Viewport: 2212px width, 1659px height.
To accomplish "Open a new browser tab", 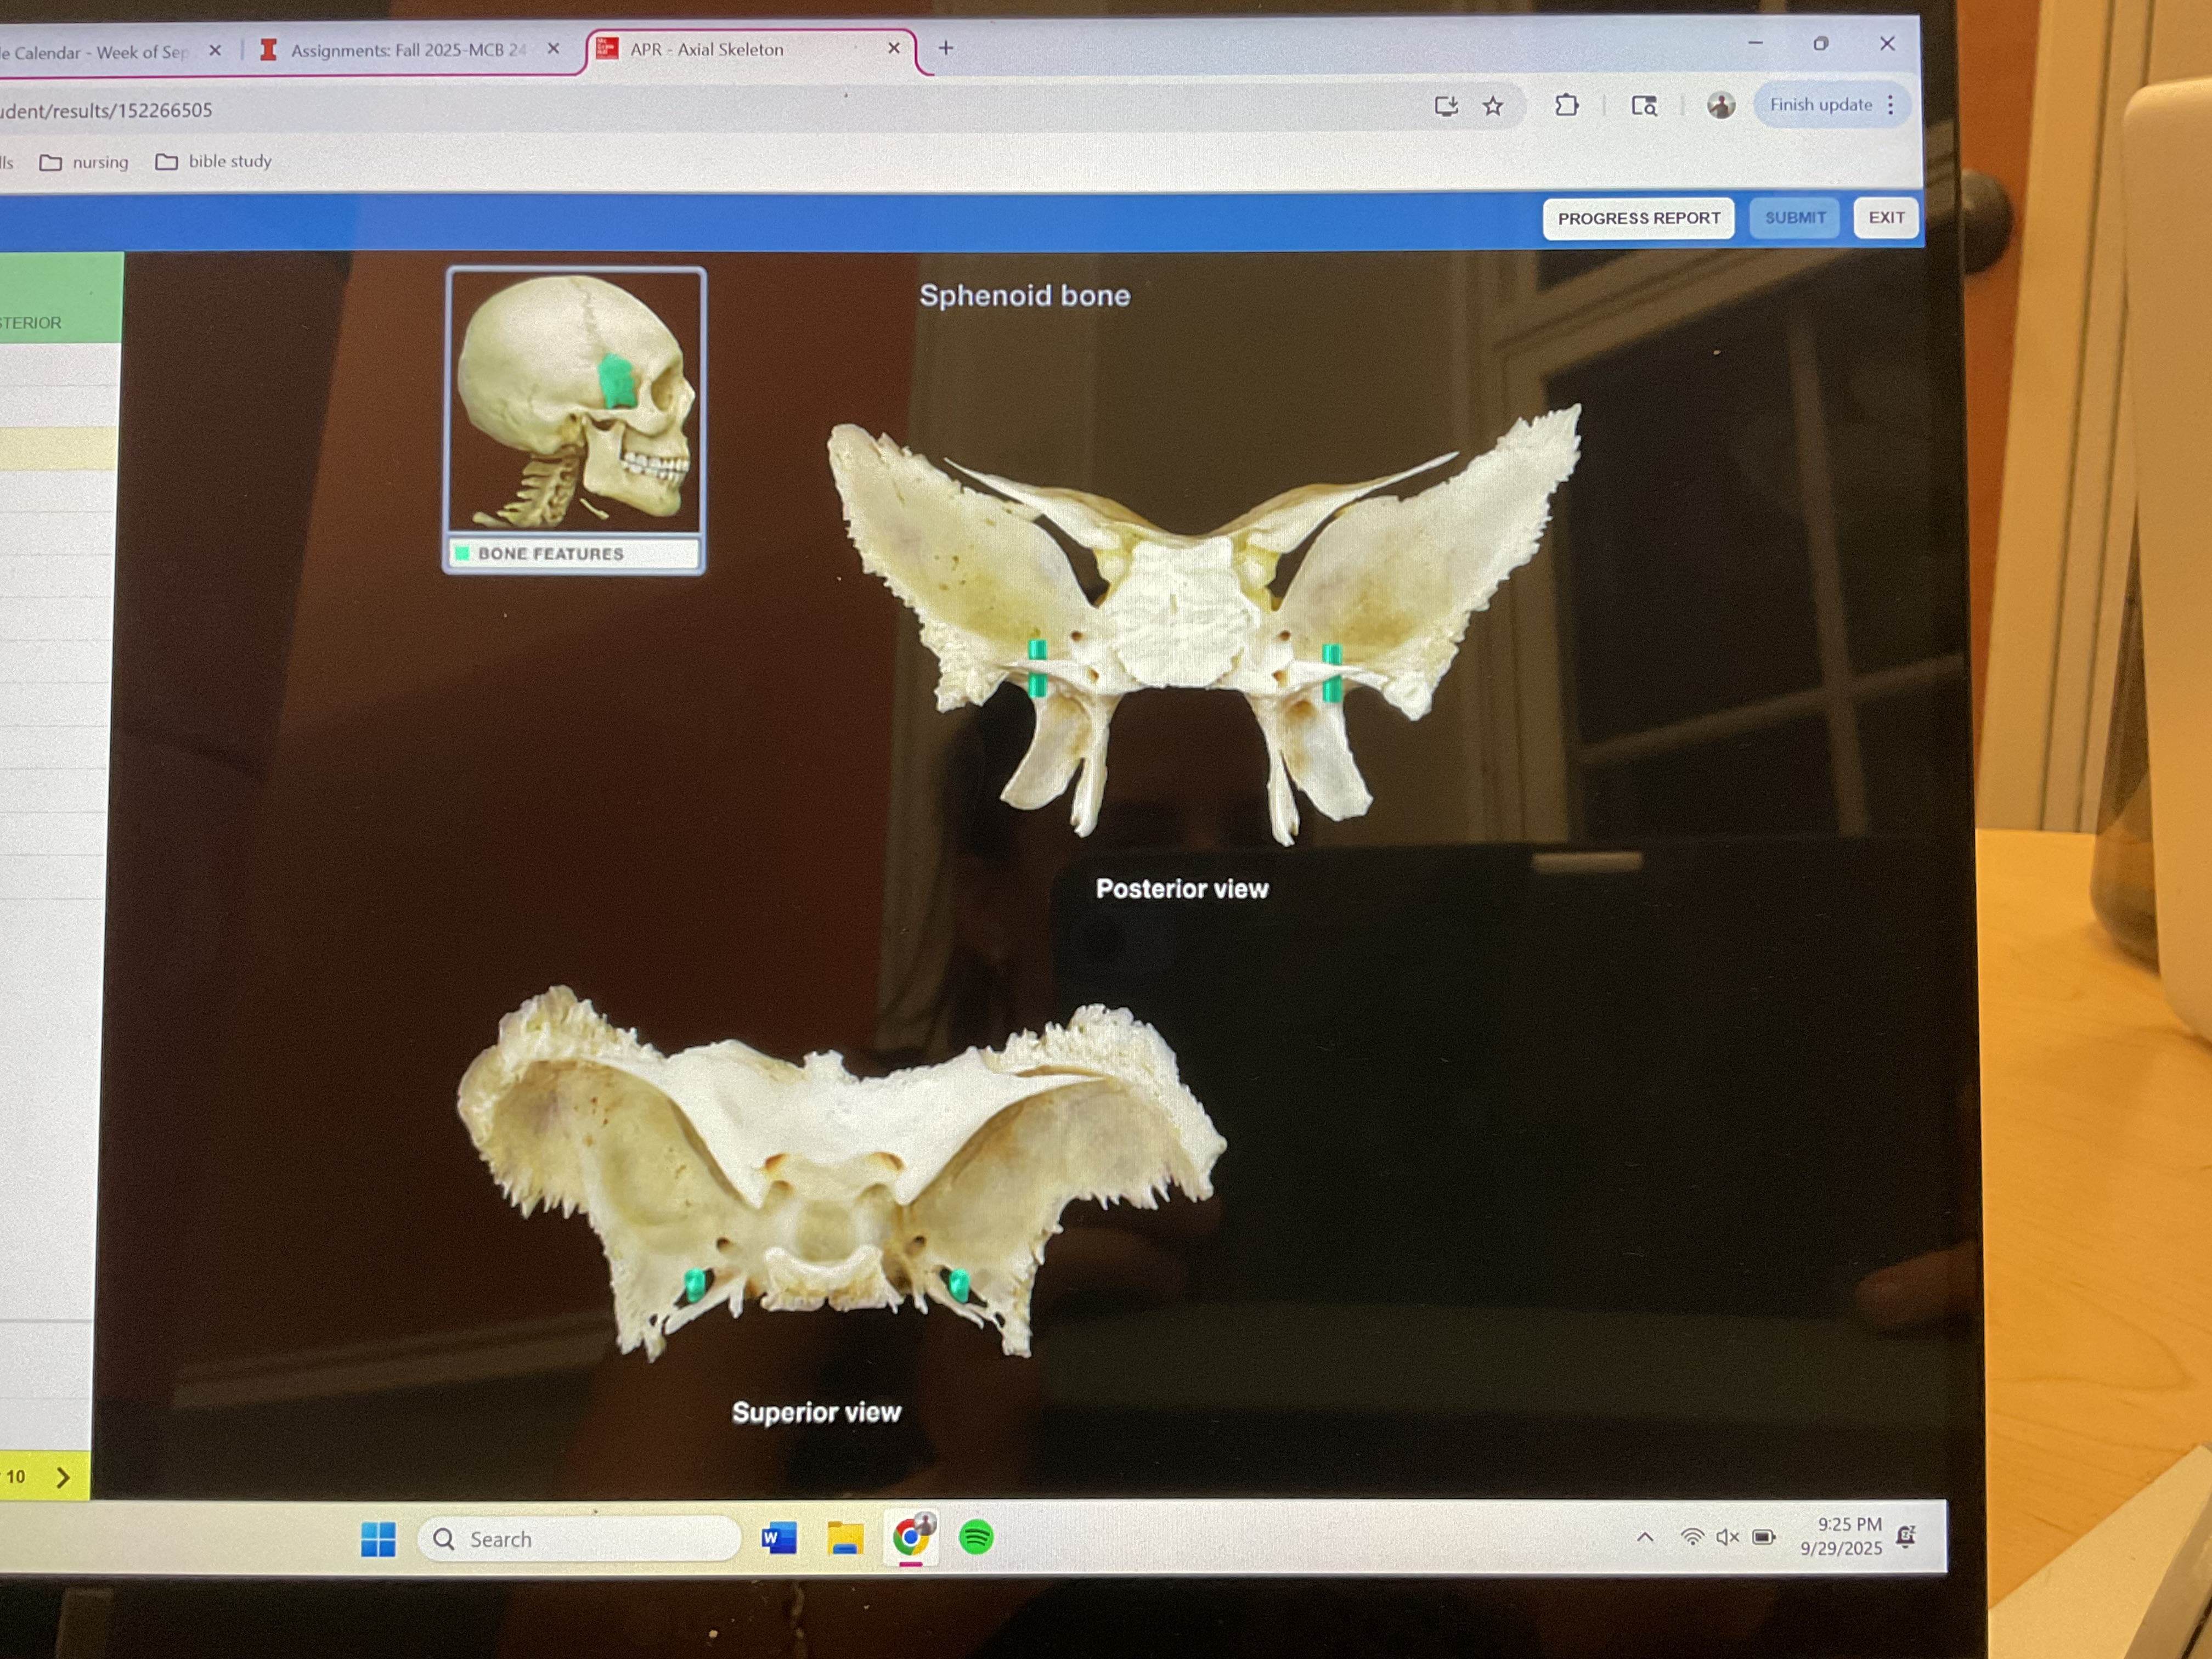I will point(945,48).
